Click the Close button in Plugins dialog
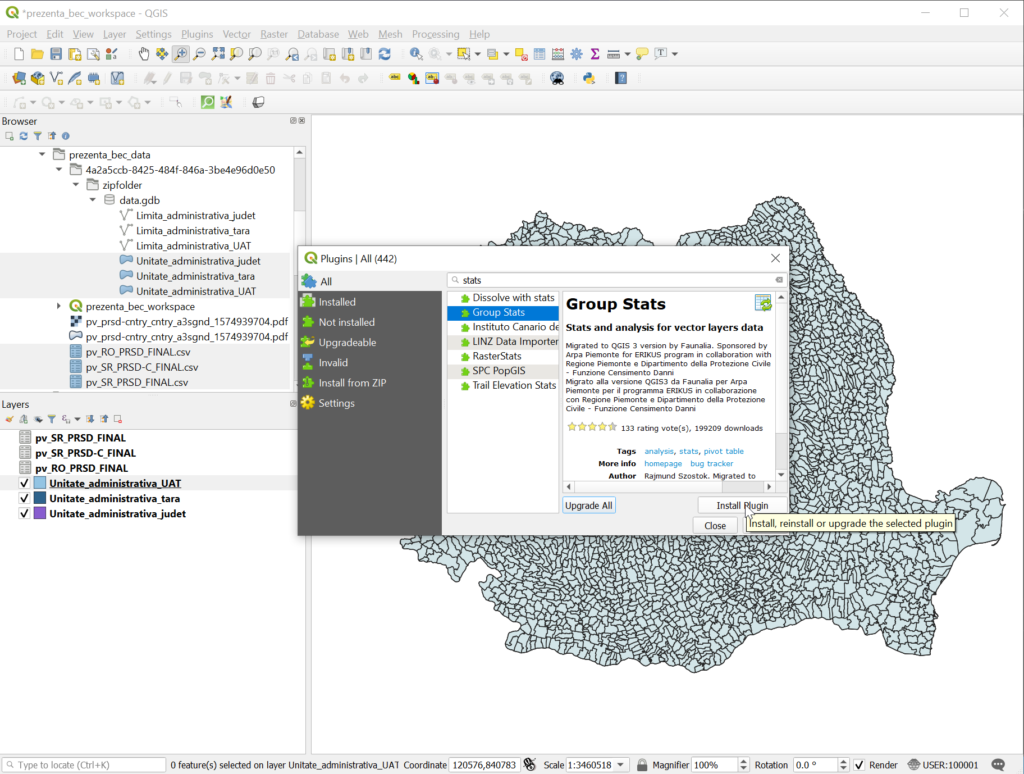The height and width of the screenshot is (774, 1024). [715, 526]
